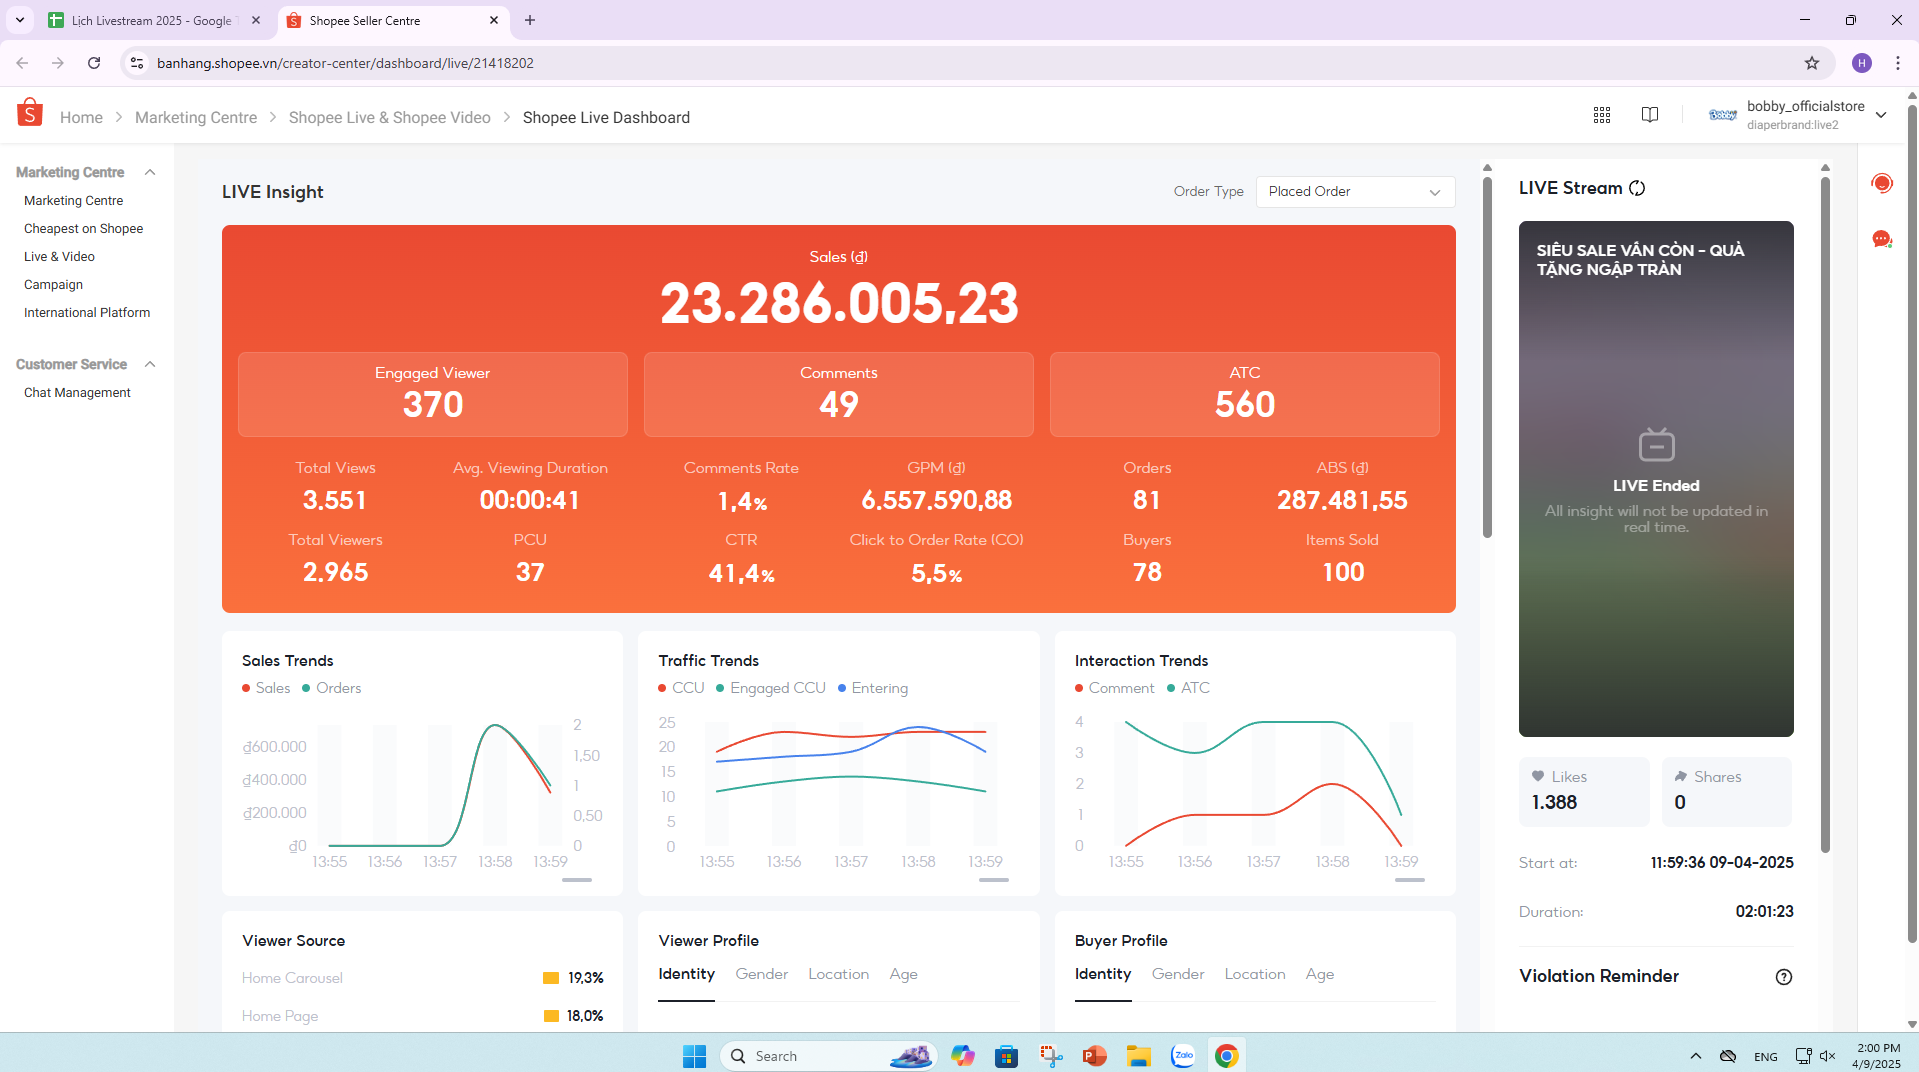
Task: Open the apps grid menu icon
Action: click(1602, 115)
